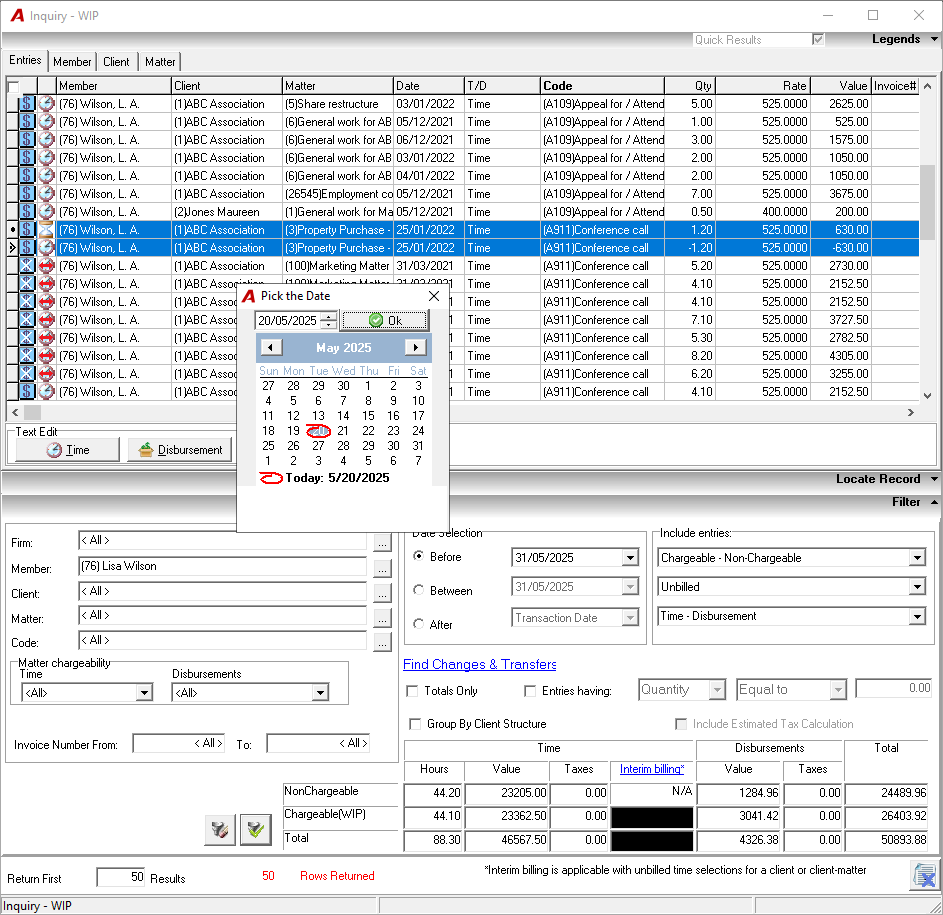The height and width of the screenshot is (915, 943).
Task: Click the Disbursement text edit button
Action: pos(180,450)
